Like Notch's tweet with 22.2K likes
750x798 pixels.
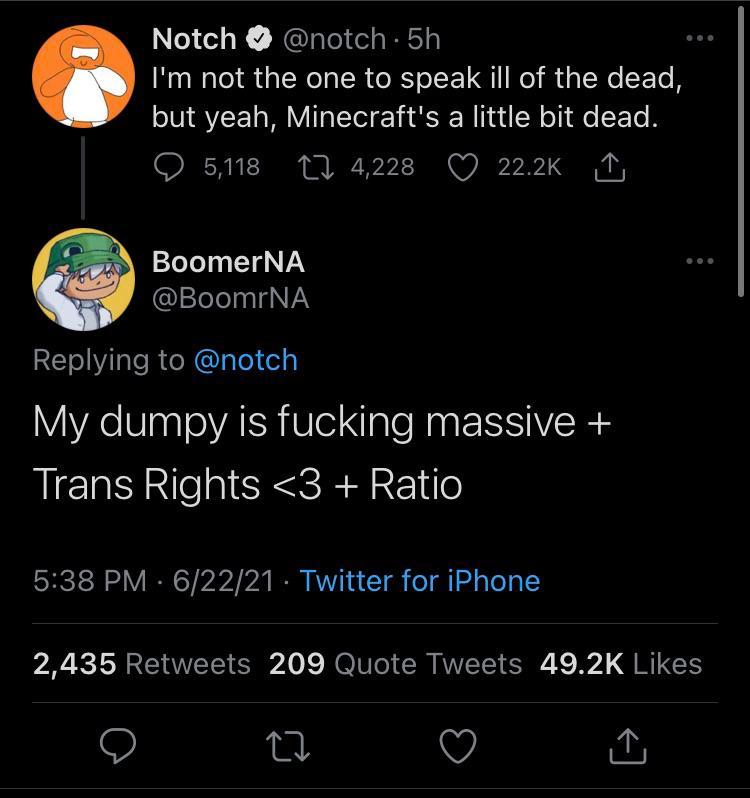point(462,167)
